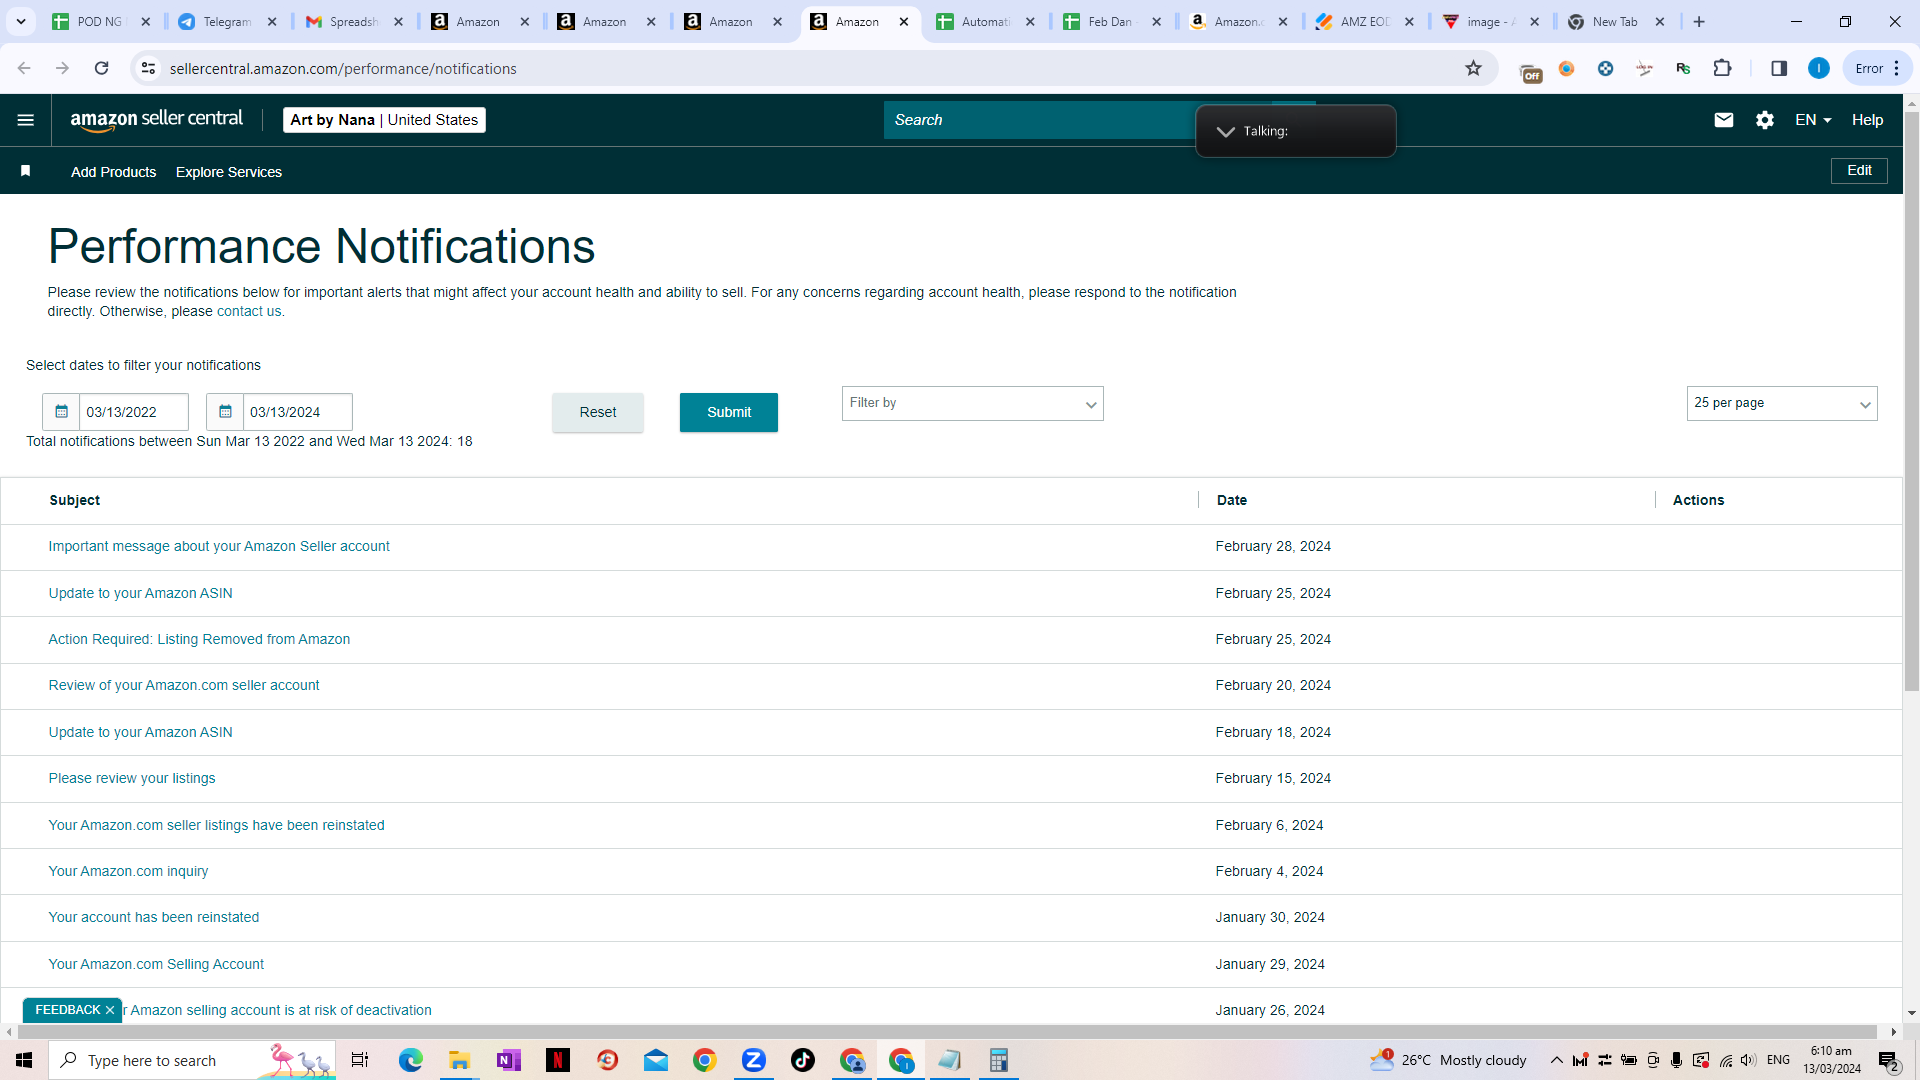Open the Explore Services menu item
The image size is (1920, 1080).
tap(229, 172)
